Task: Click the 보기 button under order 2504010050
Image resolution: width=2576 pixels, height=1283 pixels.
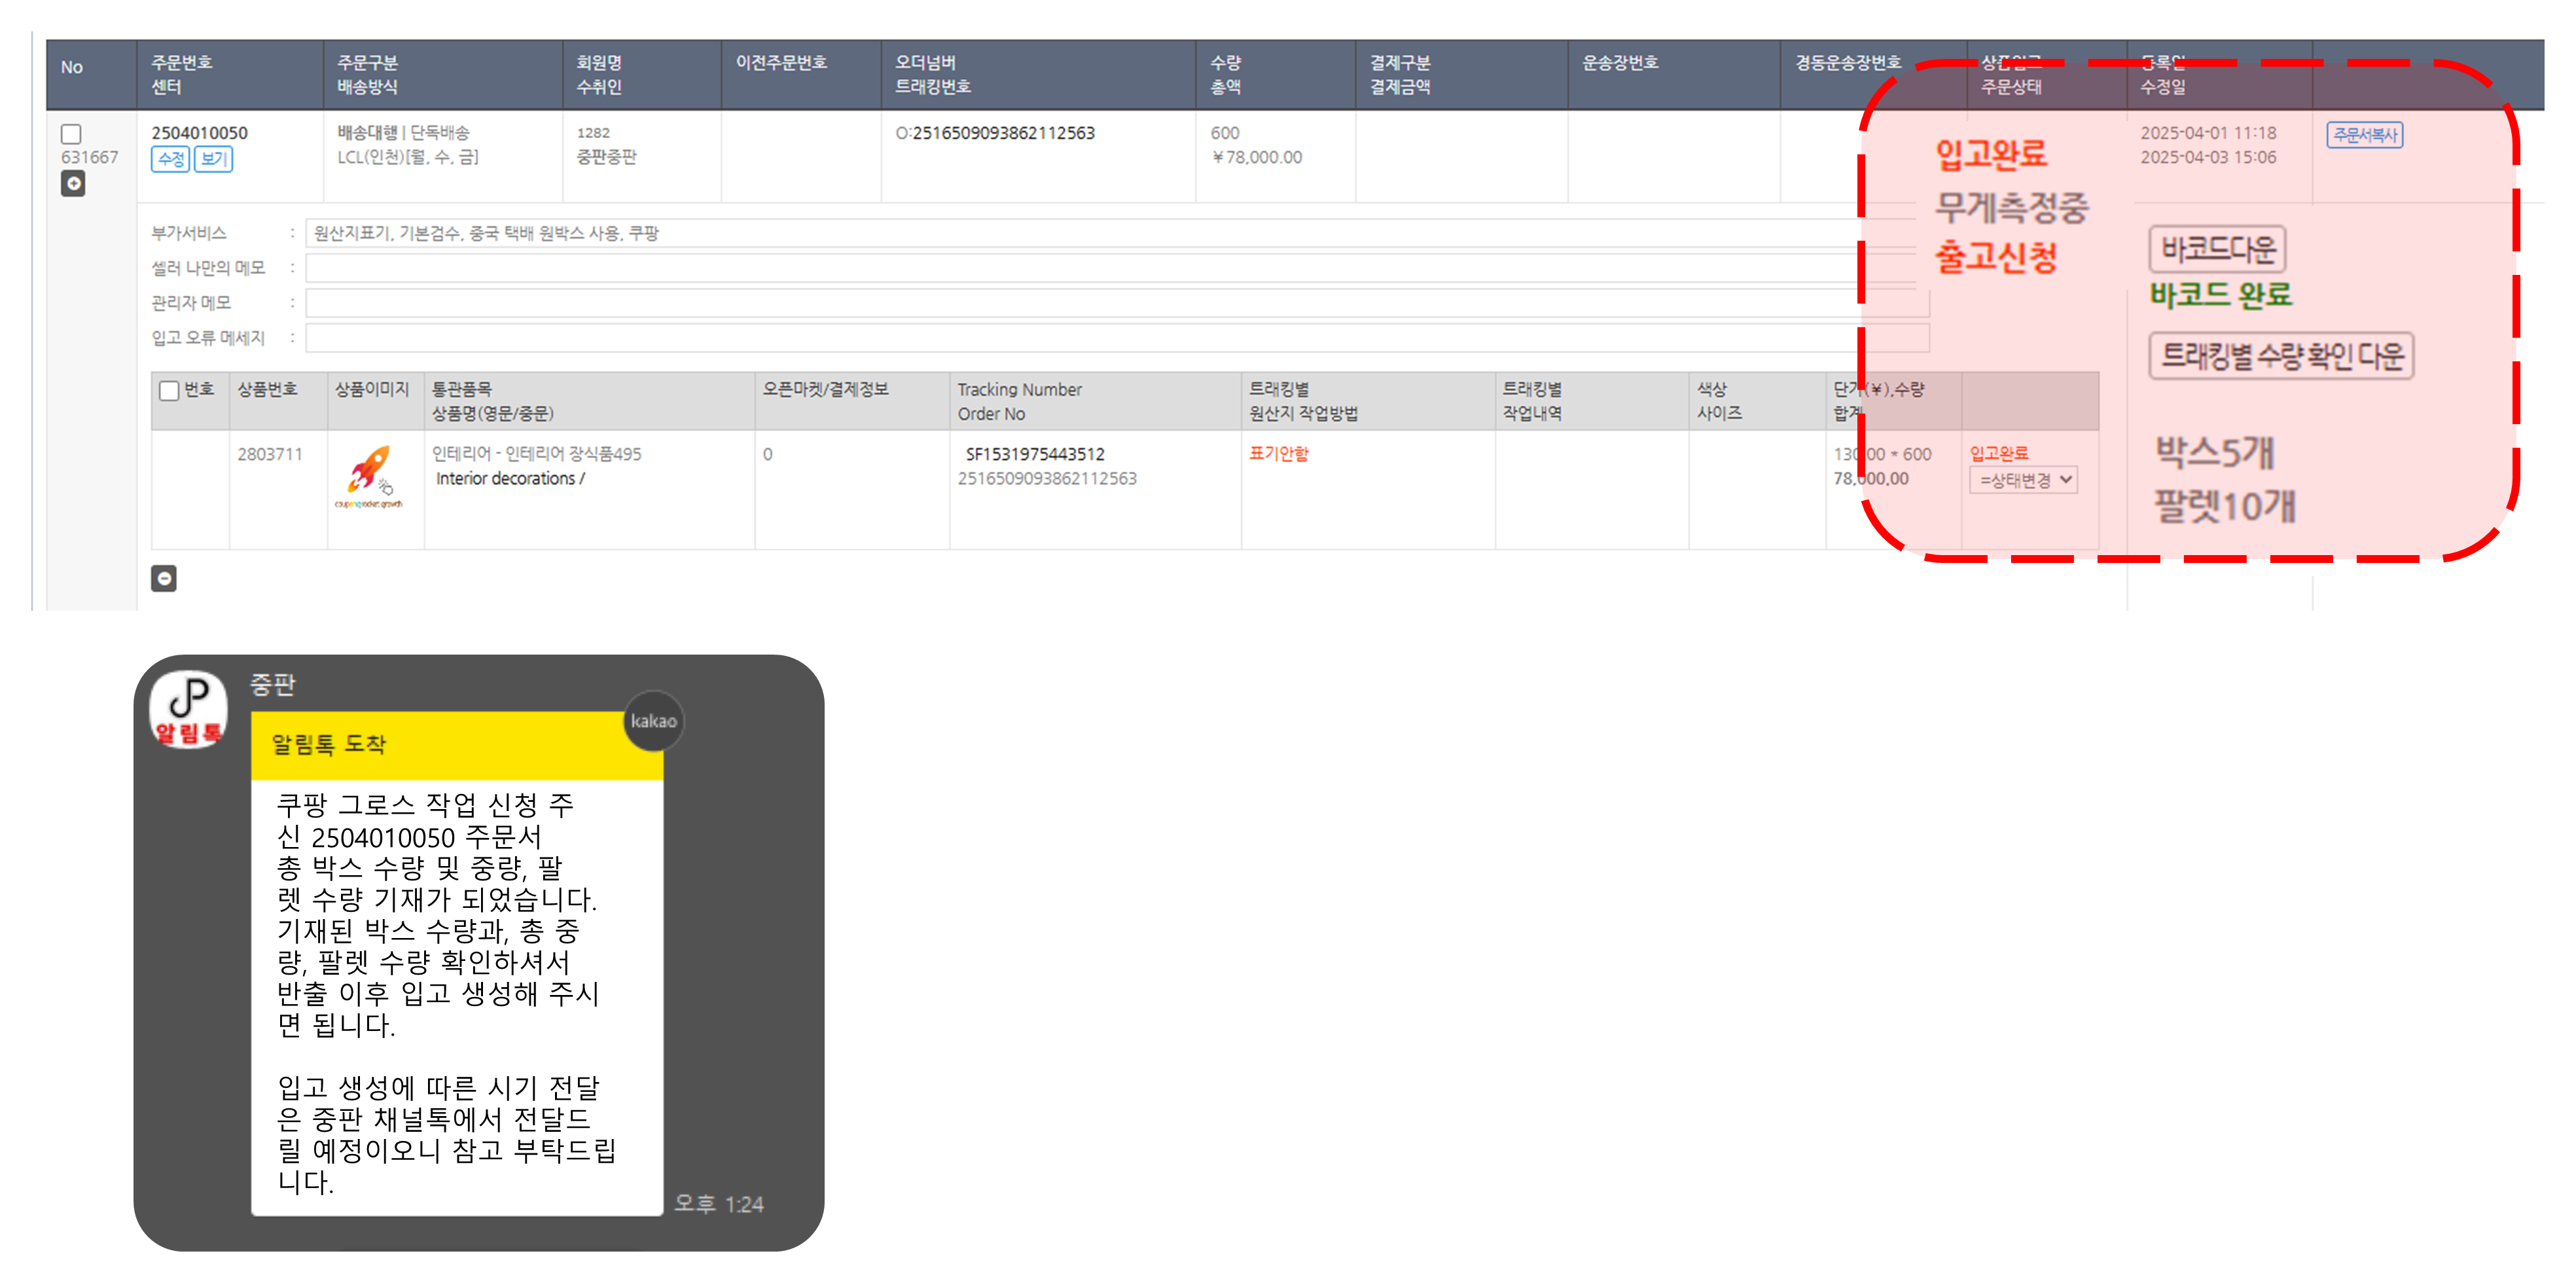Action: pyautogui.click(x=213, y=159)
